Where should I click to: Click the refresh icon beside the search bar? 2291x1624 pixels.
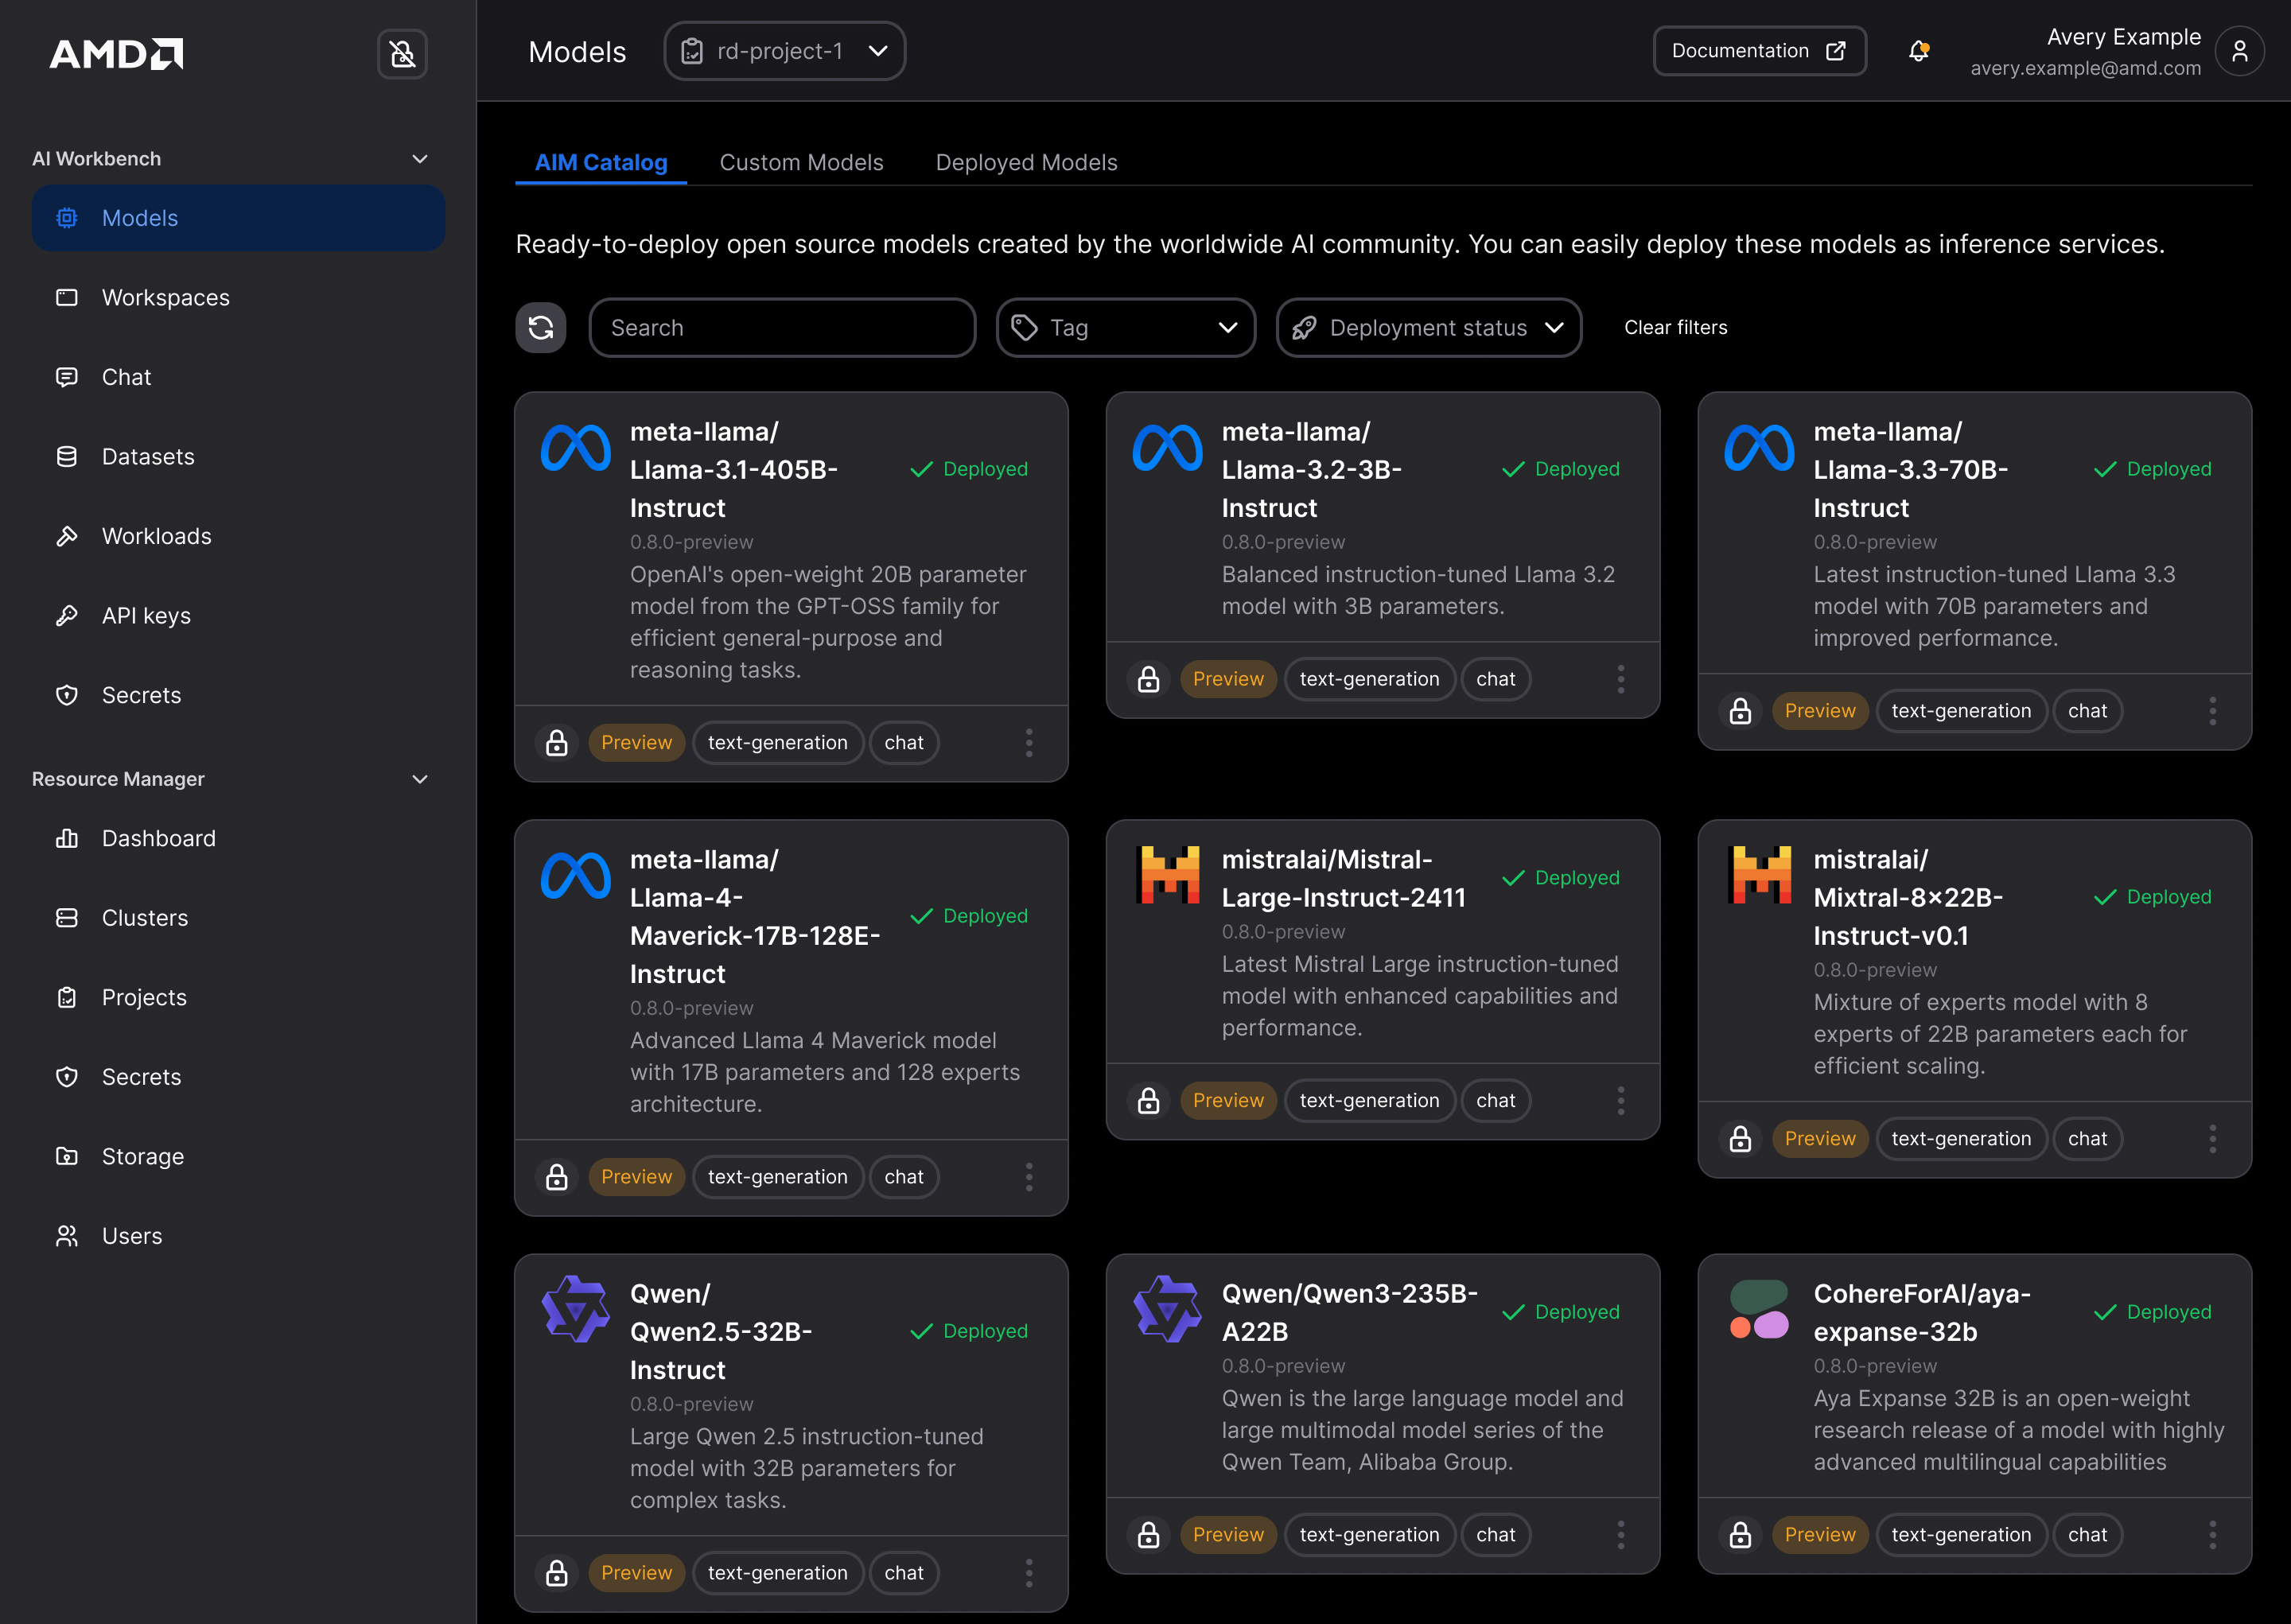540,327
